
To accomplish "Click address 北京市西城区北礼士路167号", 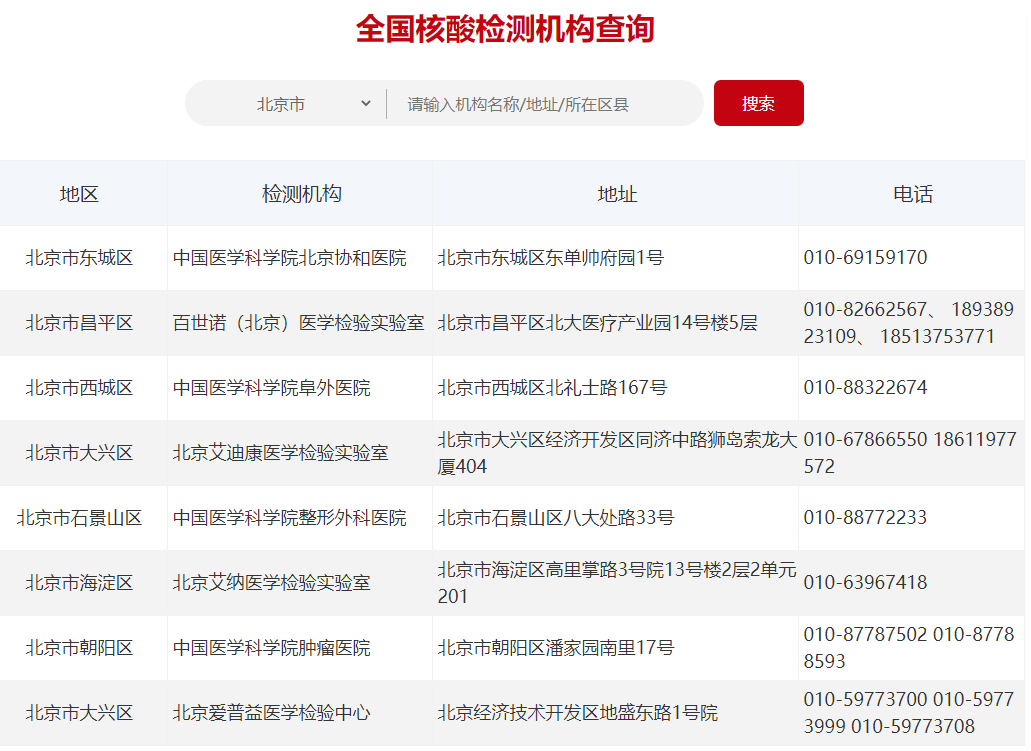I will point(552,388).
